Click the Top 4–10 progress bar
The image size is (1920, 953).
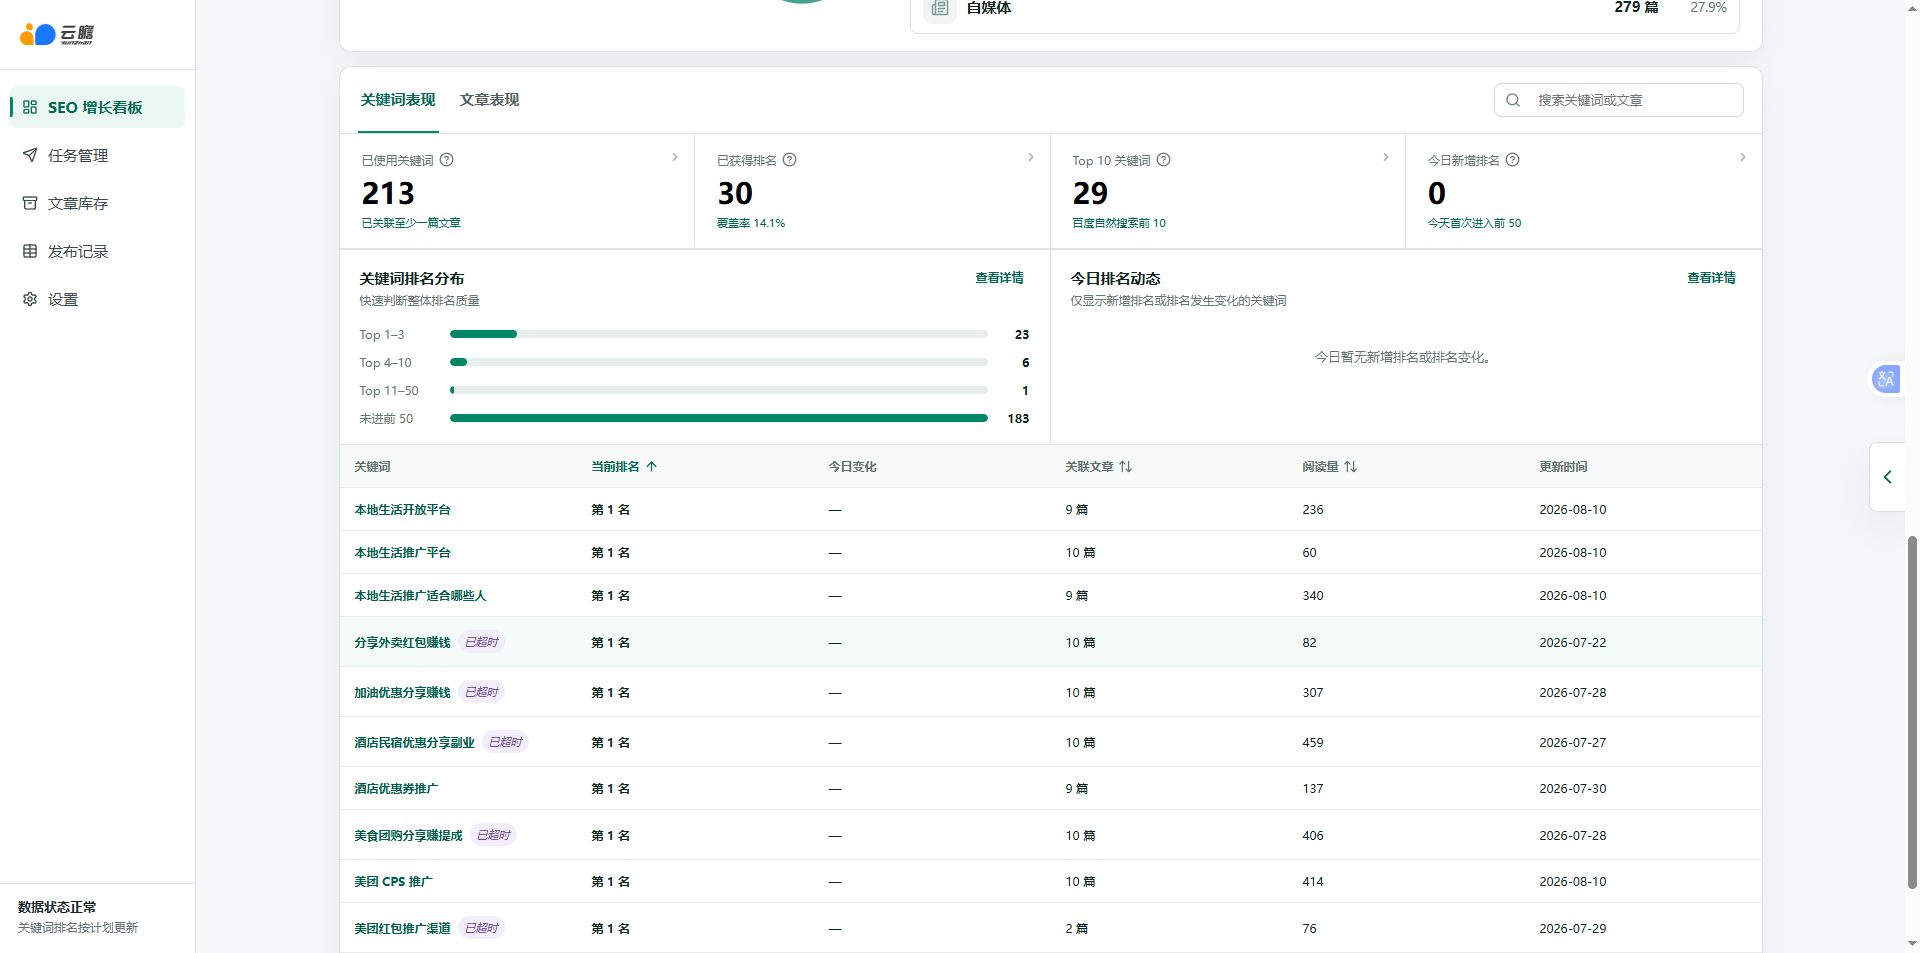point(719,362)
